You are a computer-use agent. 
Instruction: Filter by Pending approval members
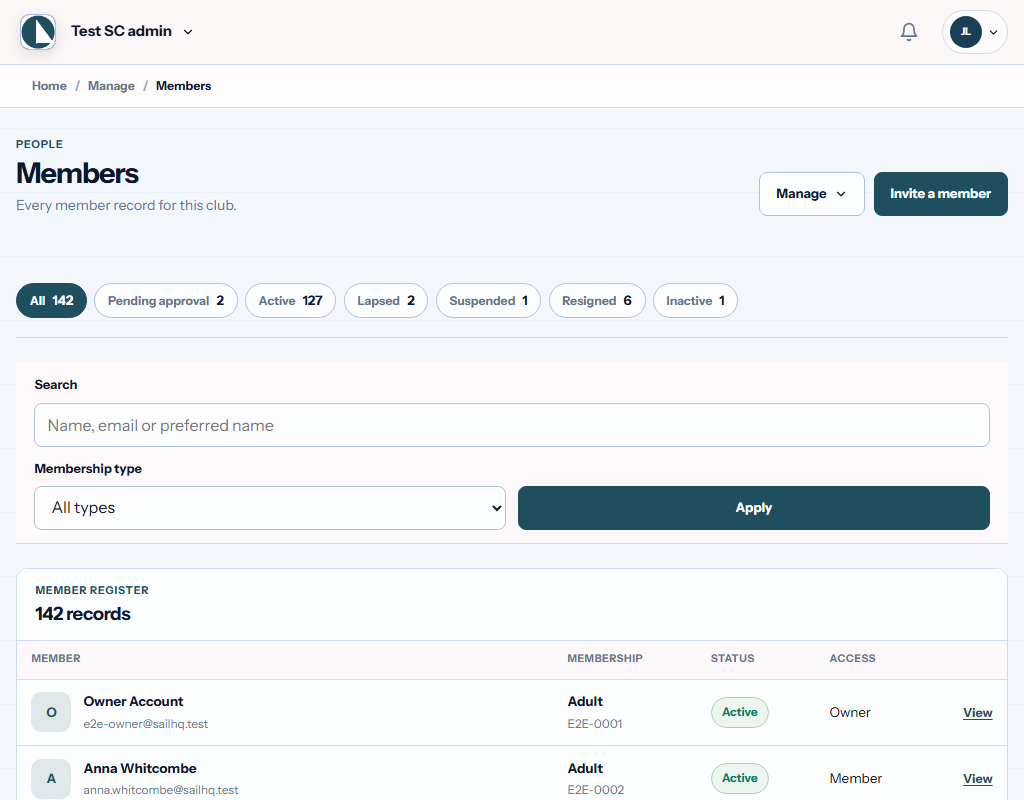pyautogui.click(x=166, y=300)
